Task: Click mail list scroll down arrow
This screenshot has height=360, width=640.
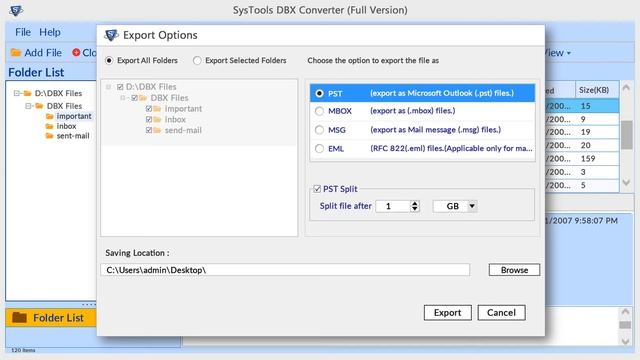Action: coord(627,182)
